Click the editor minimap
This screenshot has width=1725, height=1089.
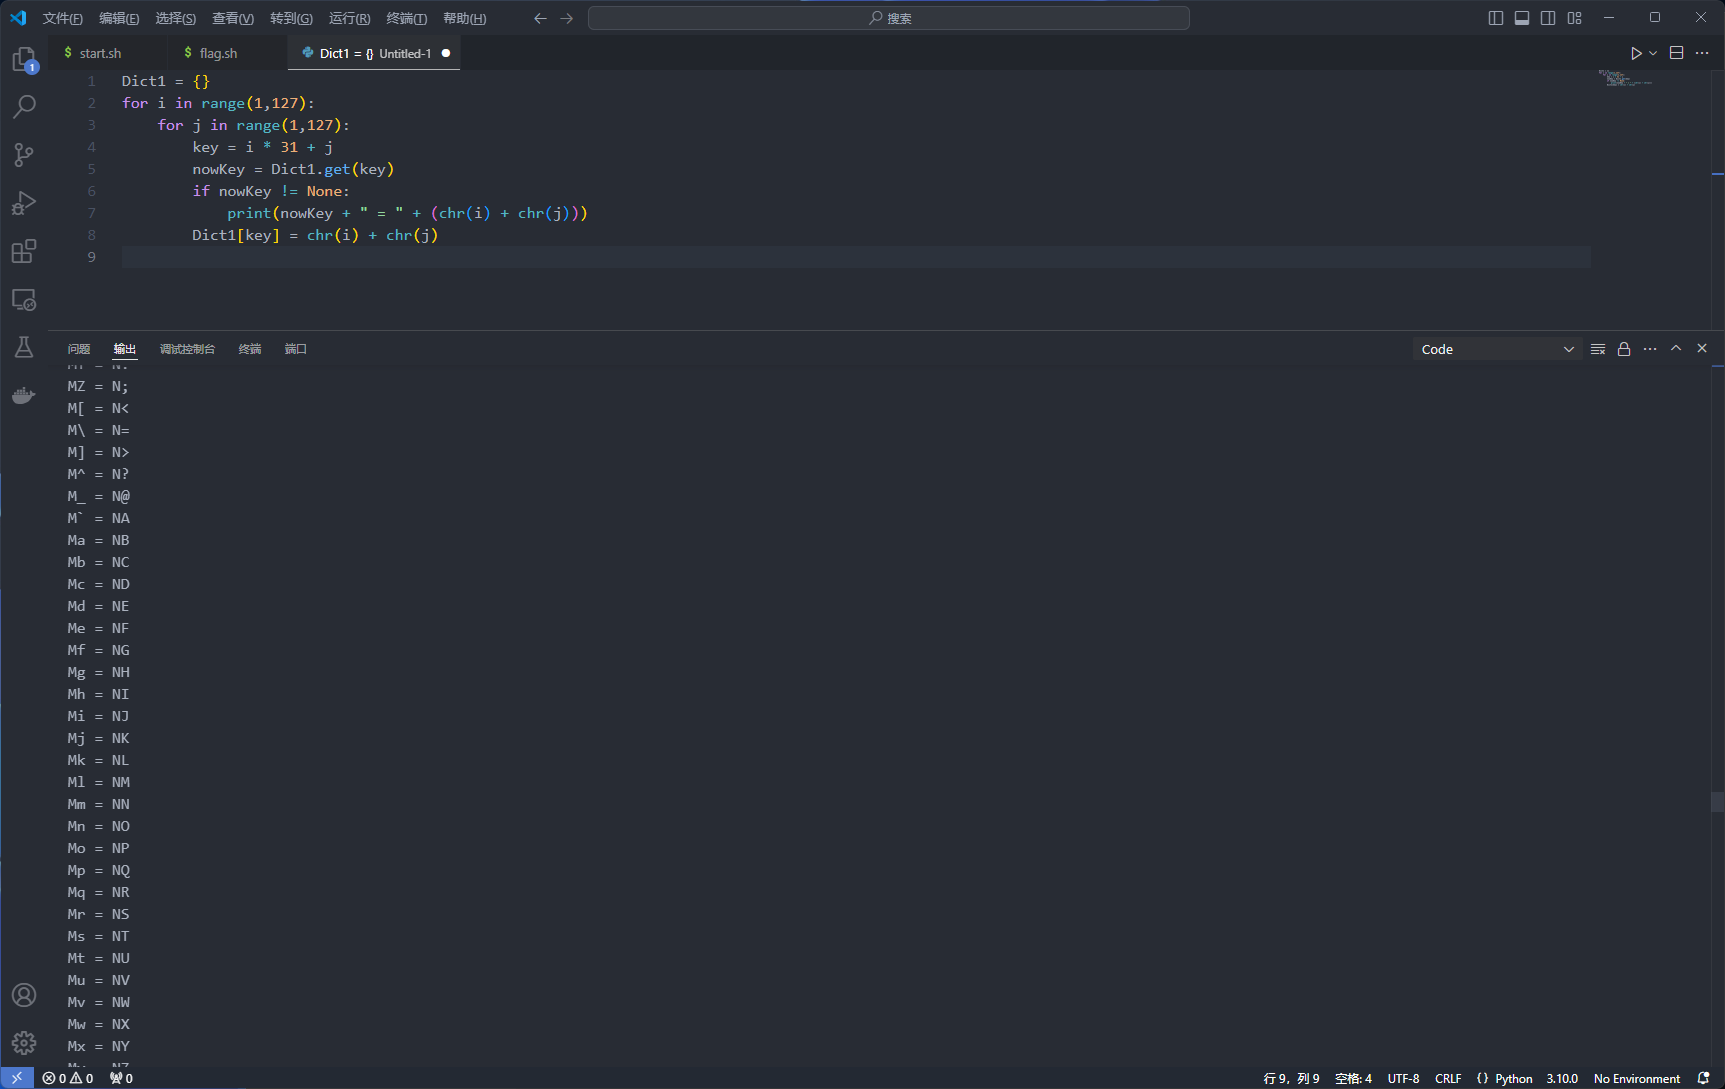click(1625, 78)
